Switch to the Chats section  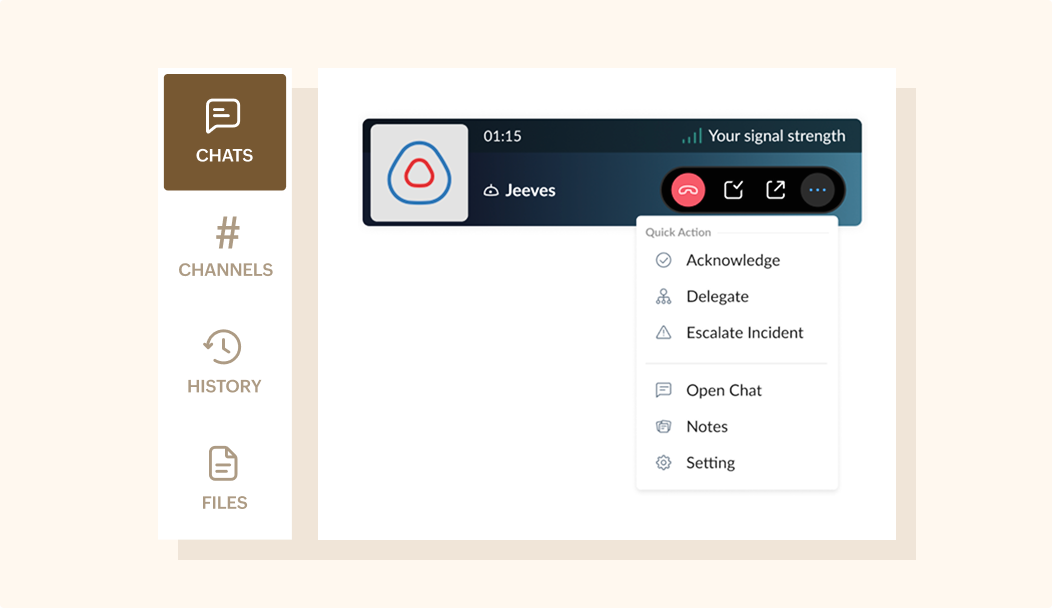(x=224, y=132)
